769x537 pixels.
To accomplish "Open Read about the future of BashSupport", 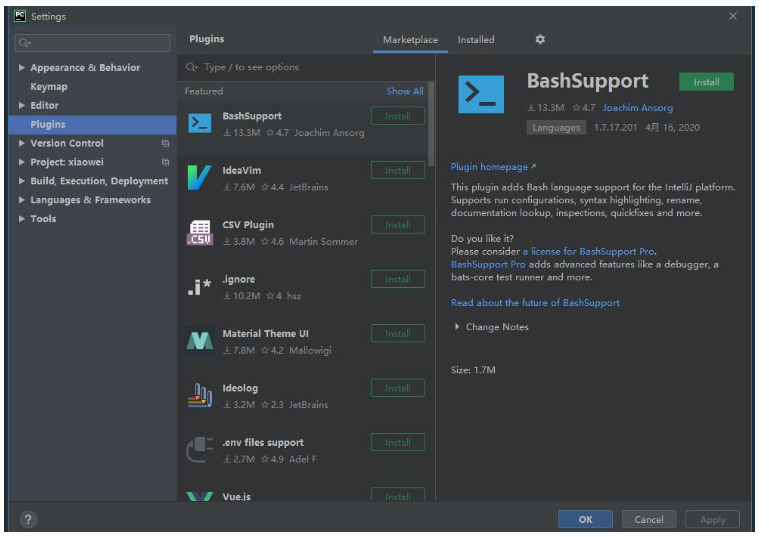I will pos(535,303).
